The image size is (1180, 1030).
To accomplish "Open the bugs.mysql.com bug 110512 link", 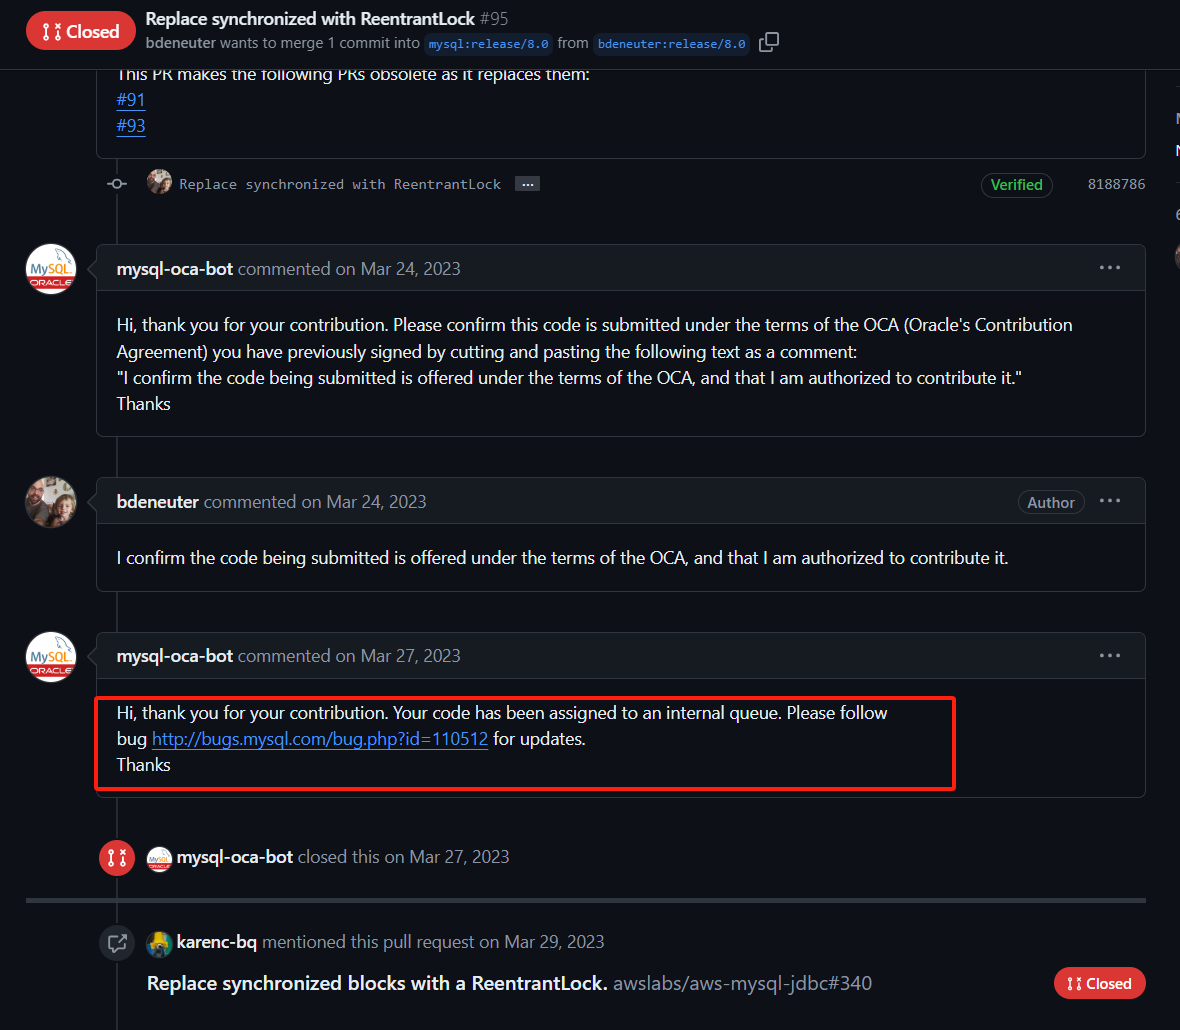I will (320, 739).
